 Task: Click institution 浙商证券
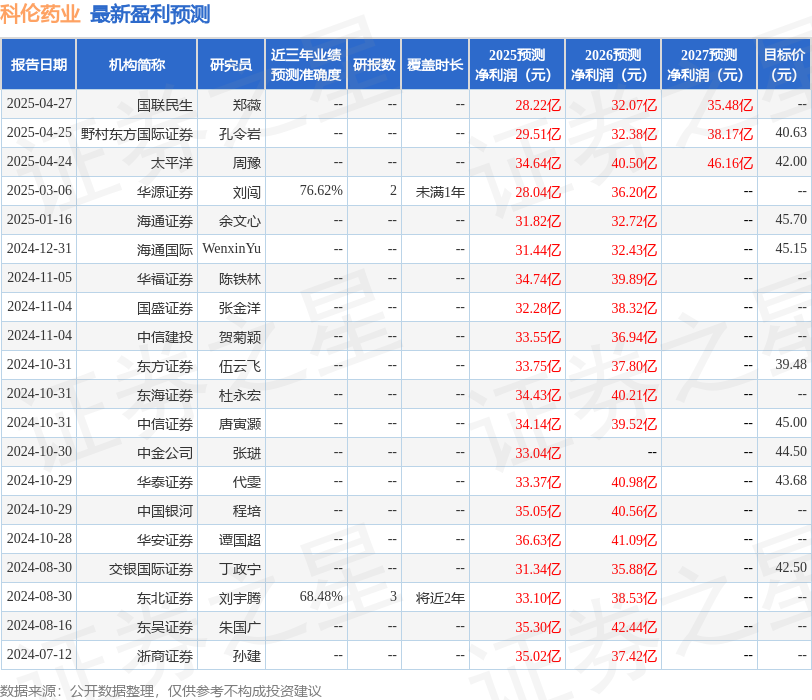click(165, 656)
